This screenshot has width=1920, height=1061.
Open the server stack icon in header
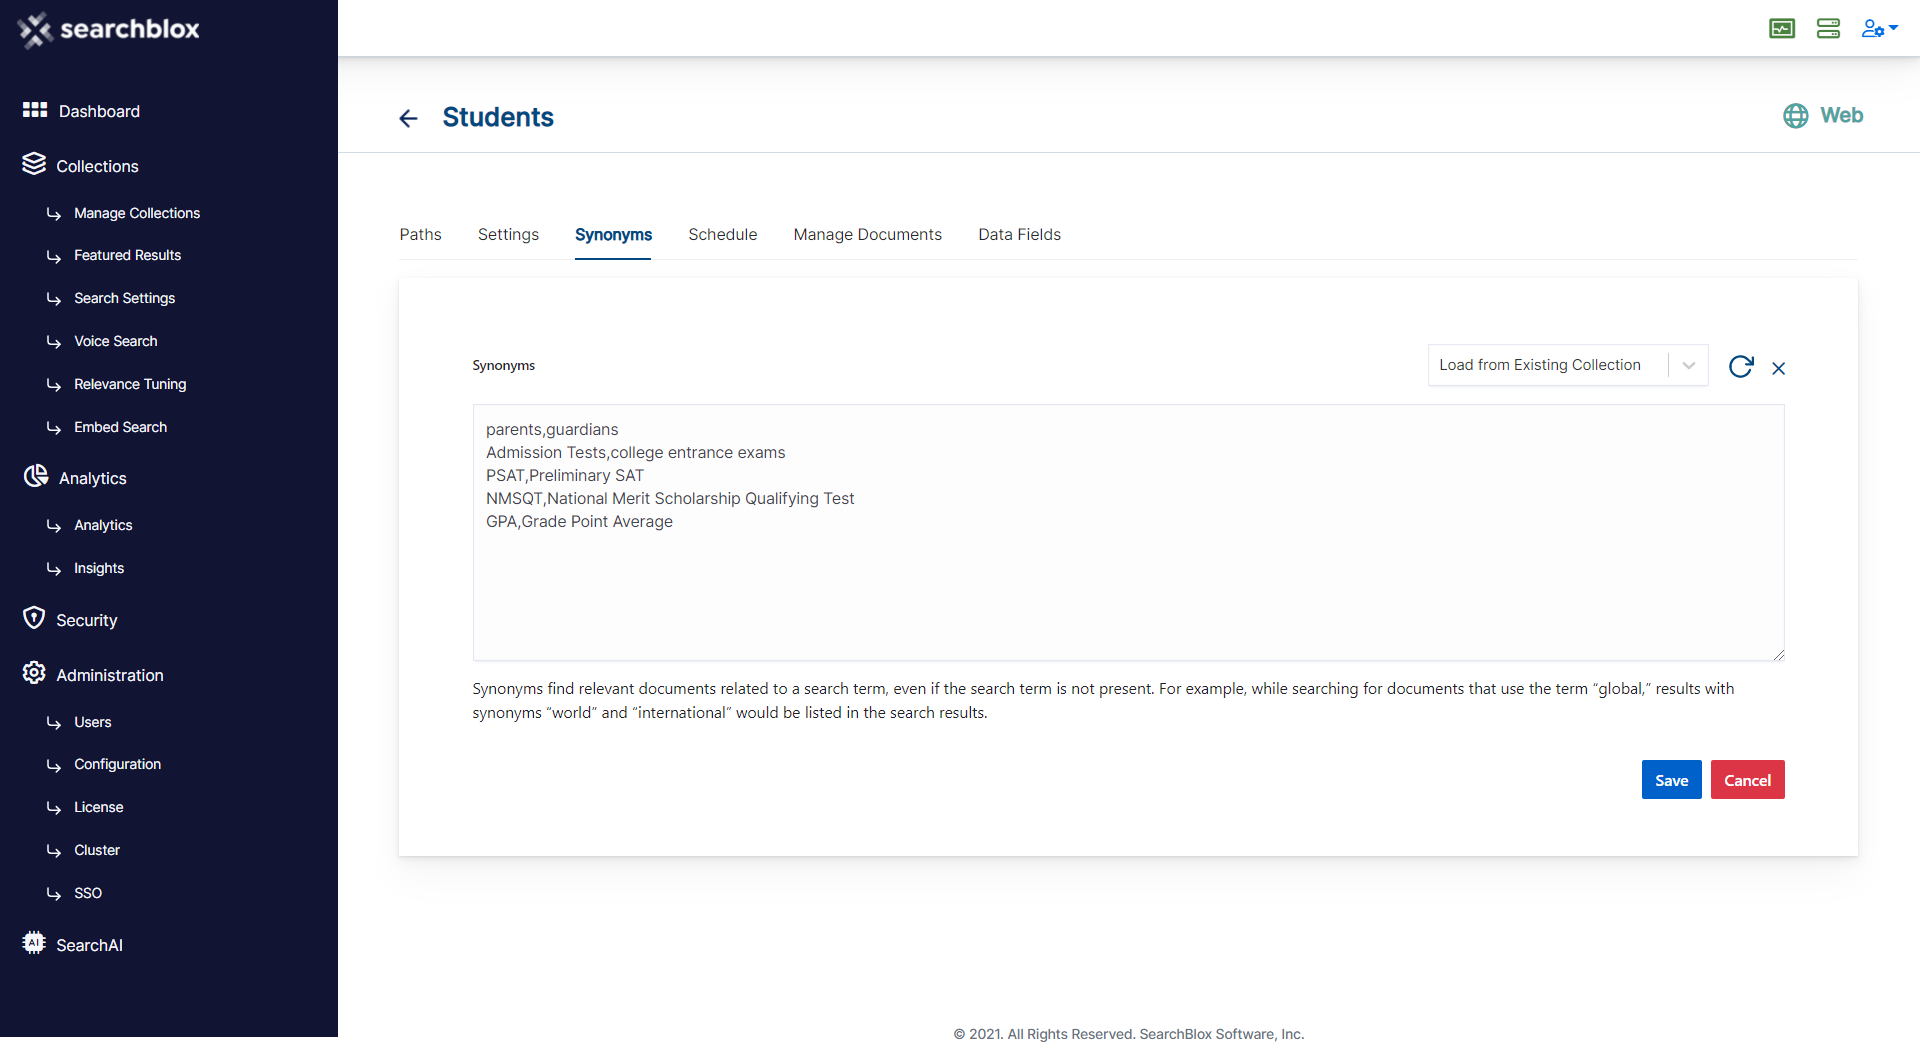(1828, 29)
